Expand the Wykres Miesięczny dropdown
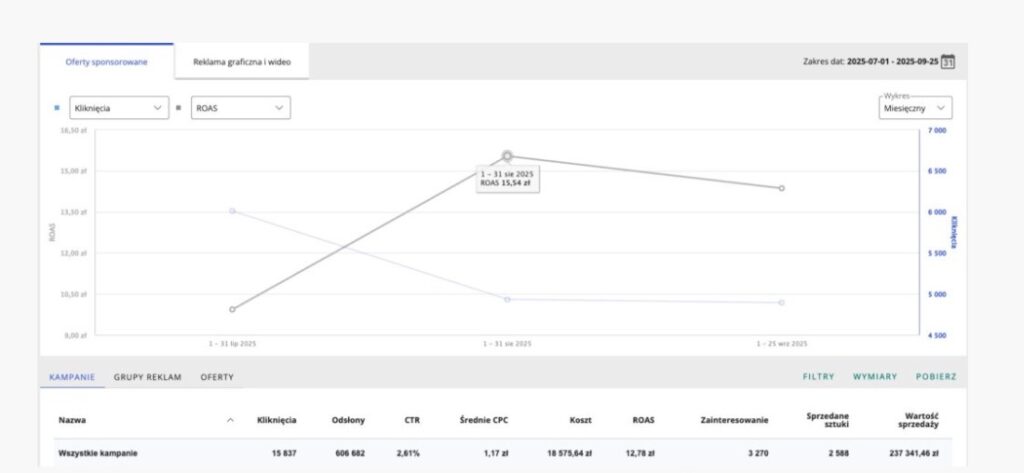Screen dimensions: 1024x473 [x=915, y=108]
